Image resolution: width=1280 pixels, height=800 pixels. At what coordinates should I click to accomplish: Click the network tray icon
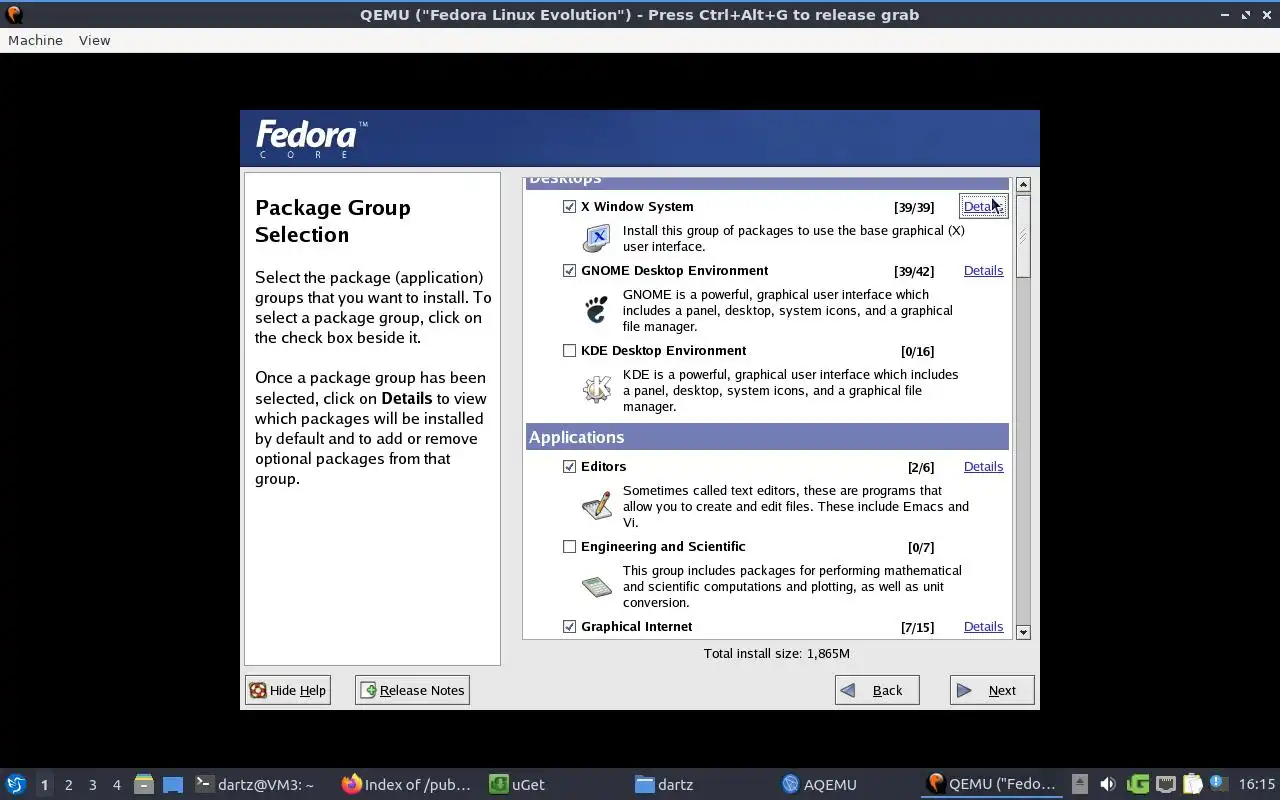coord(1165,784)
